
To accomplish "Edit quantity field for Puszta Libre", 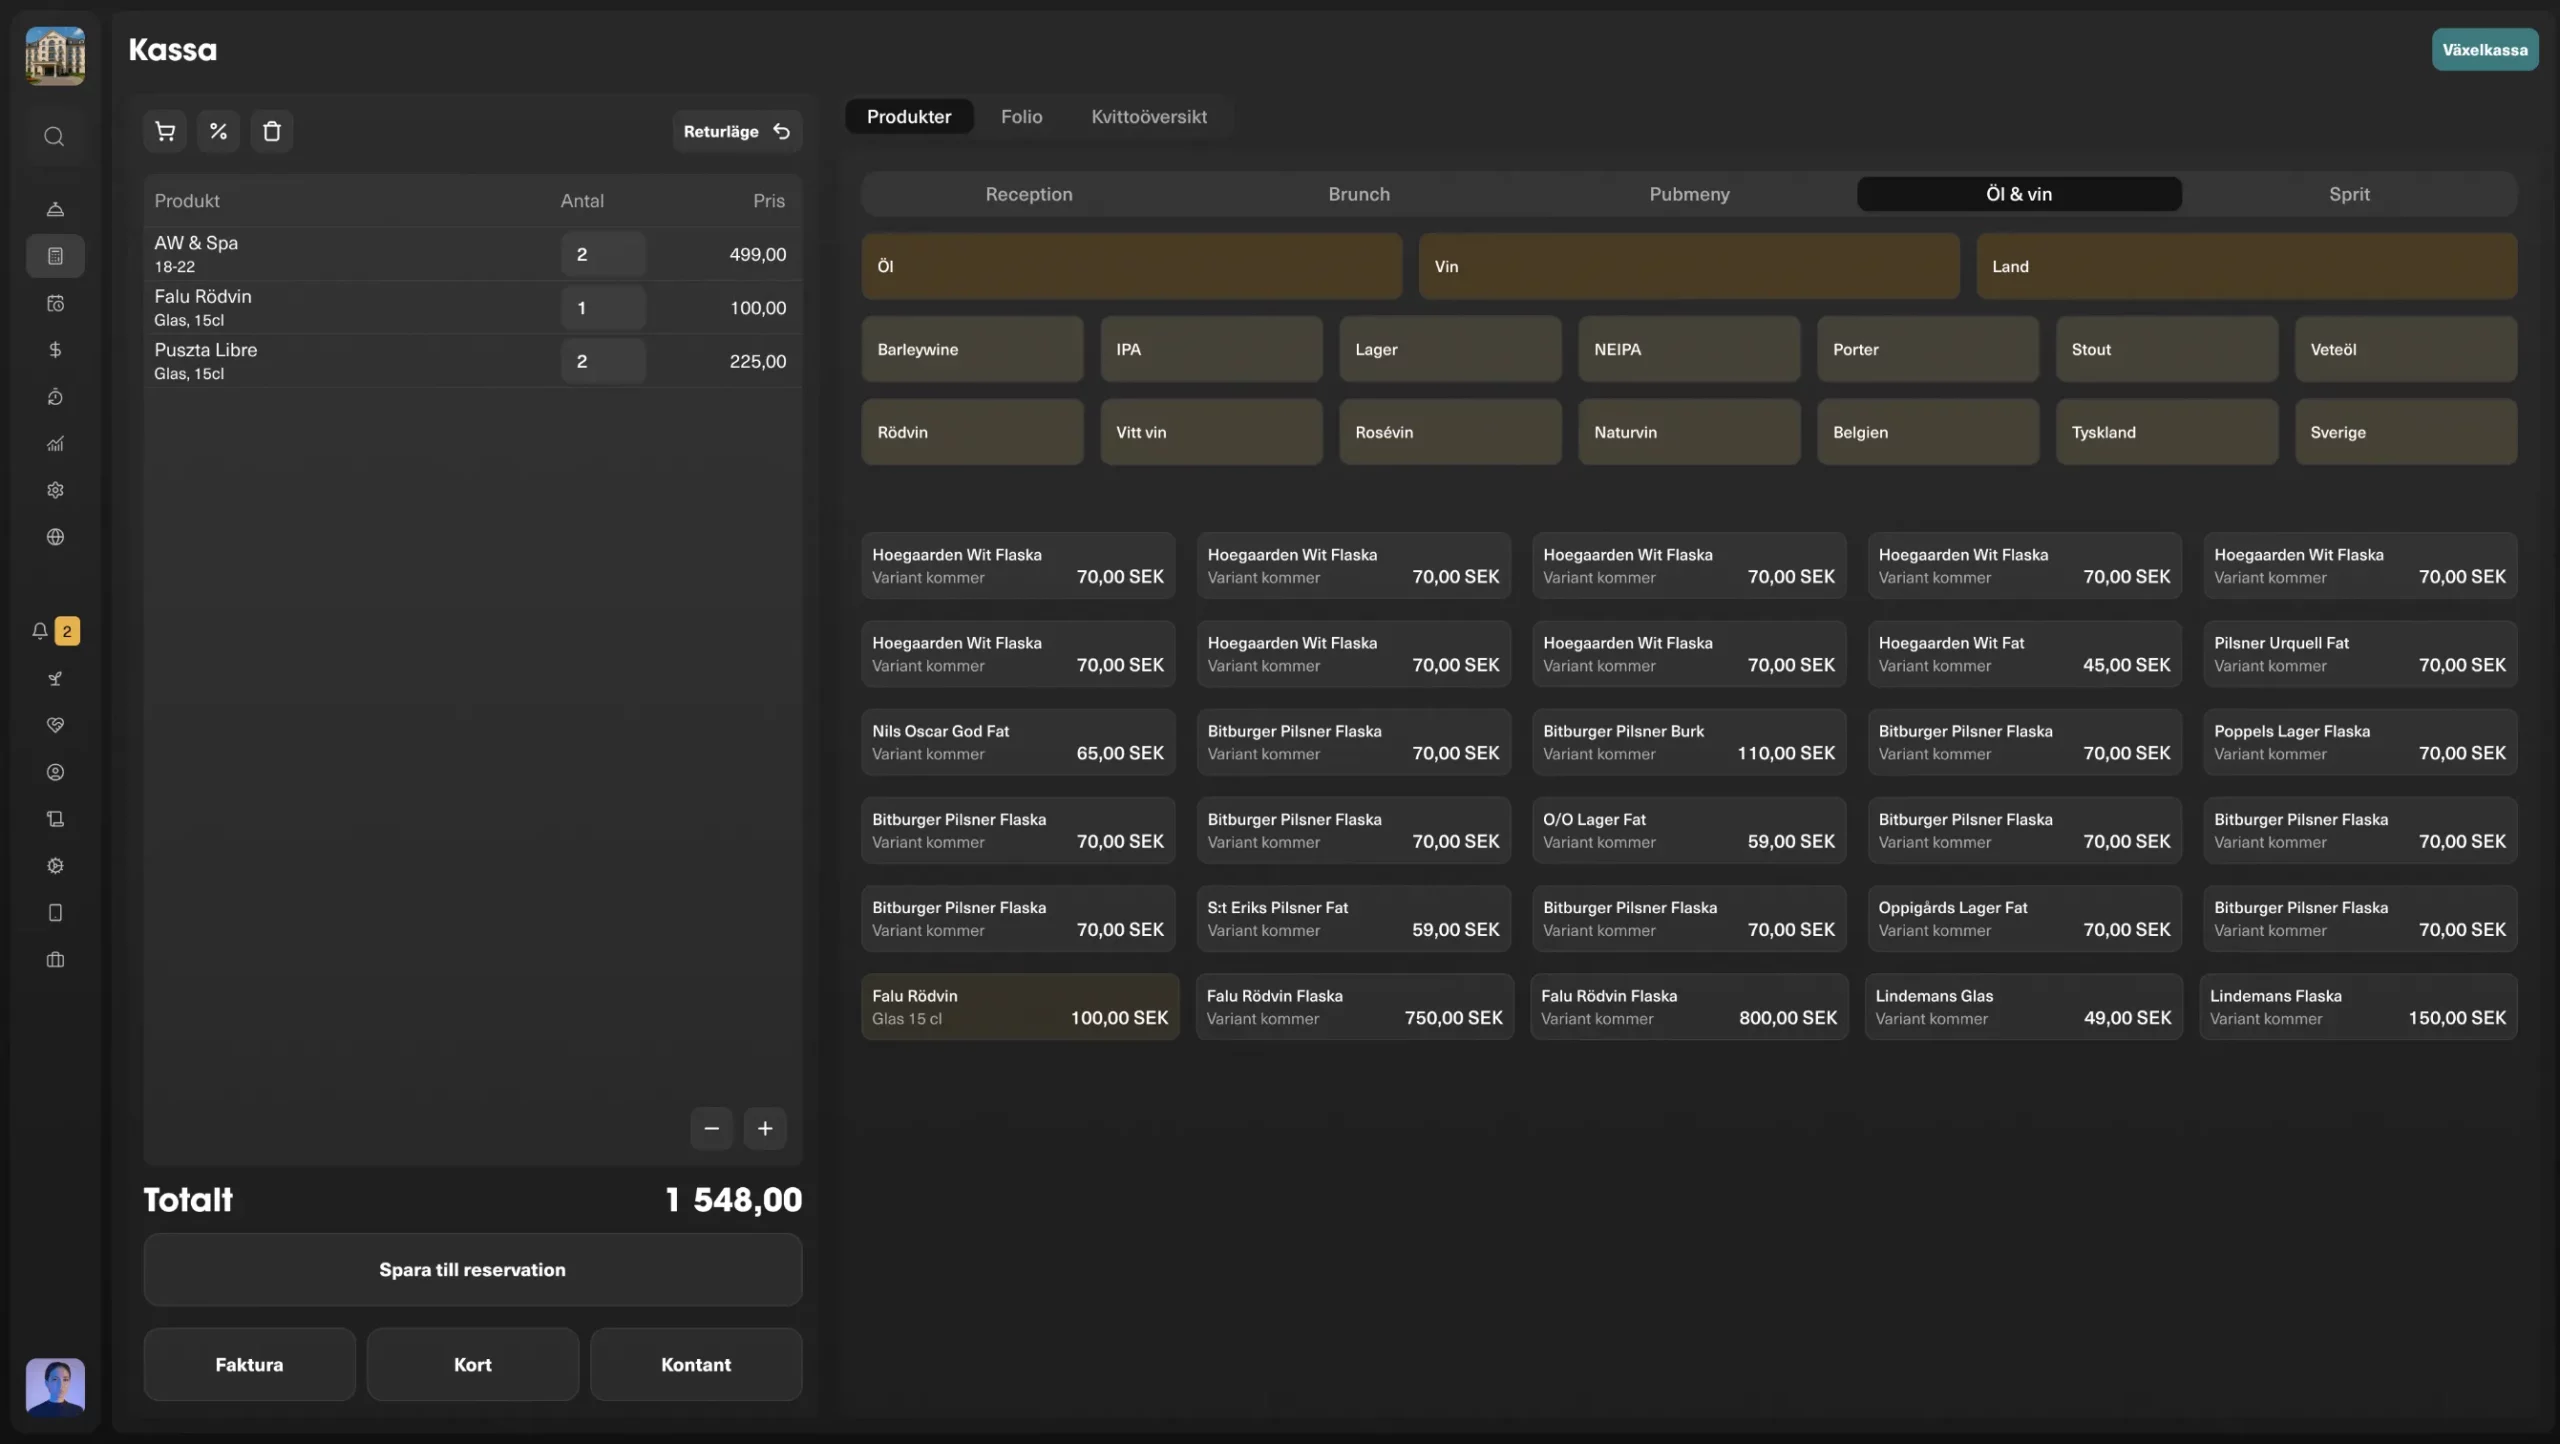I will tap(602, 361).
